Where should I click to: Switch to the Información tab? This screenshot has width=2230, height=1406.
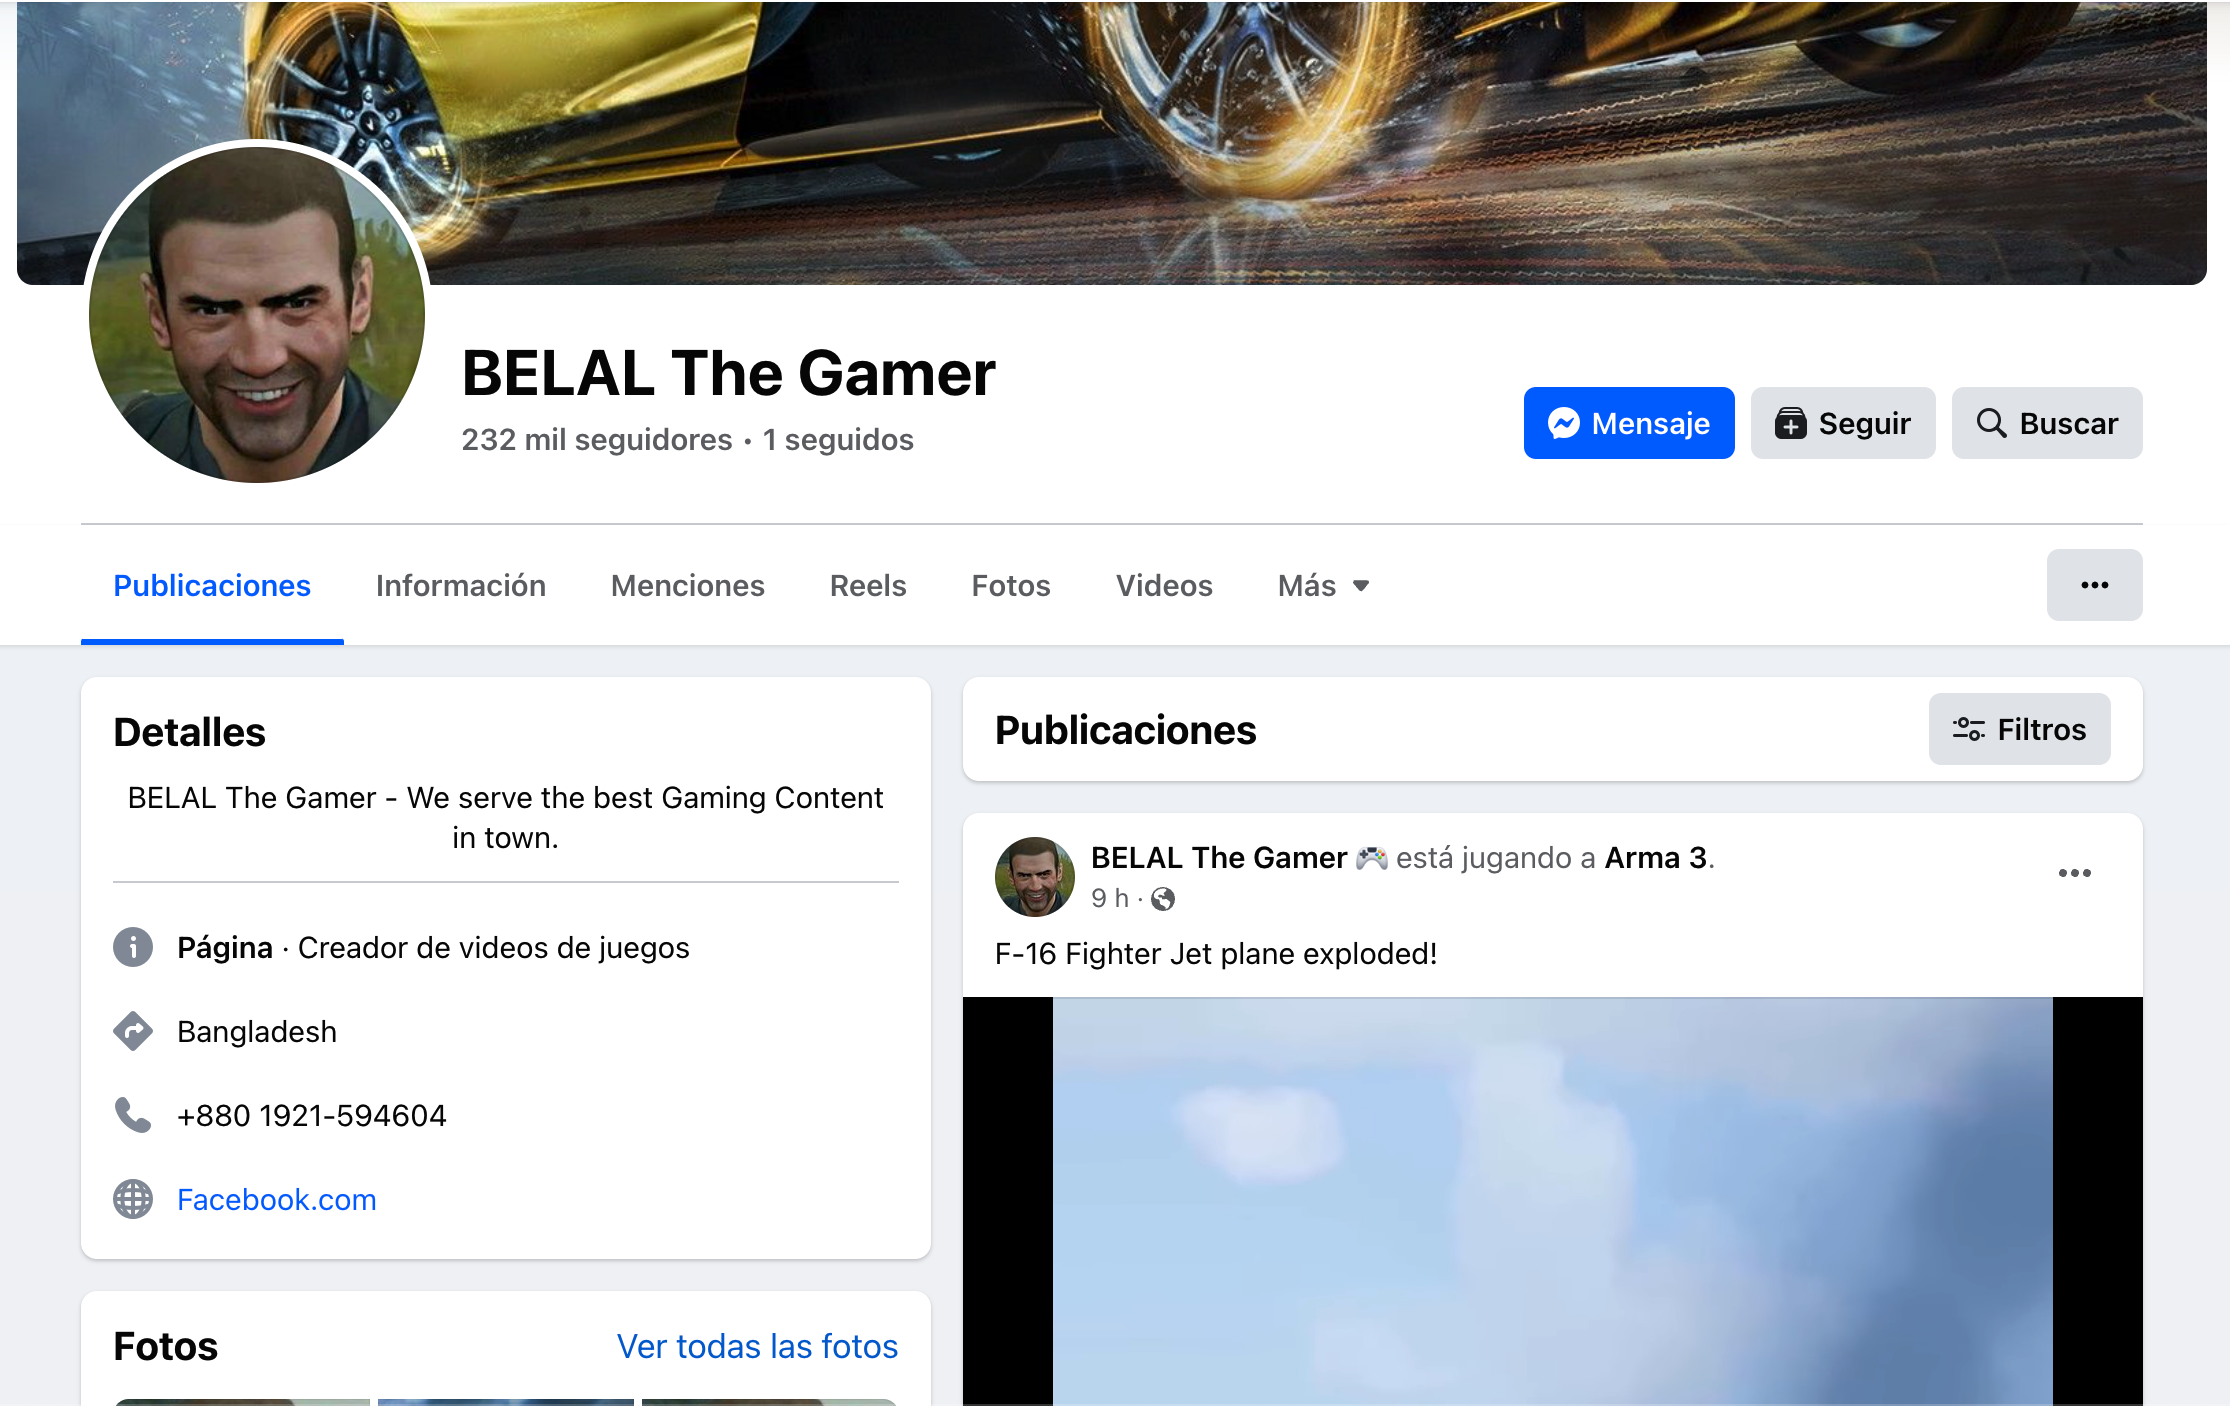pos(461,585)
